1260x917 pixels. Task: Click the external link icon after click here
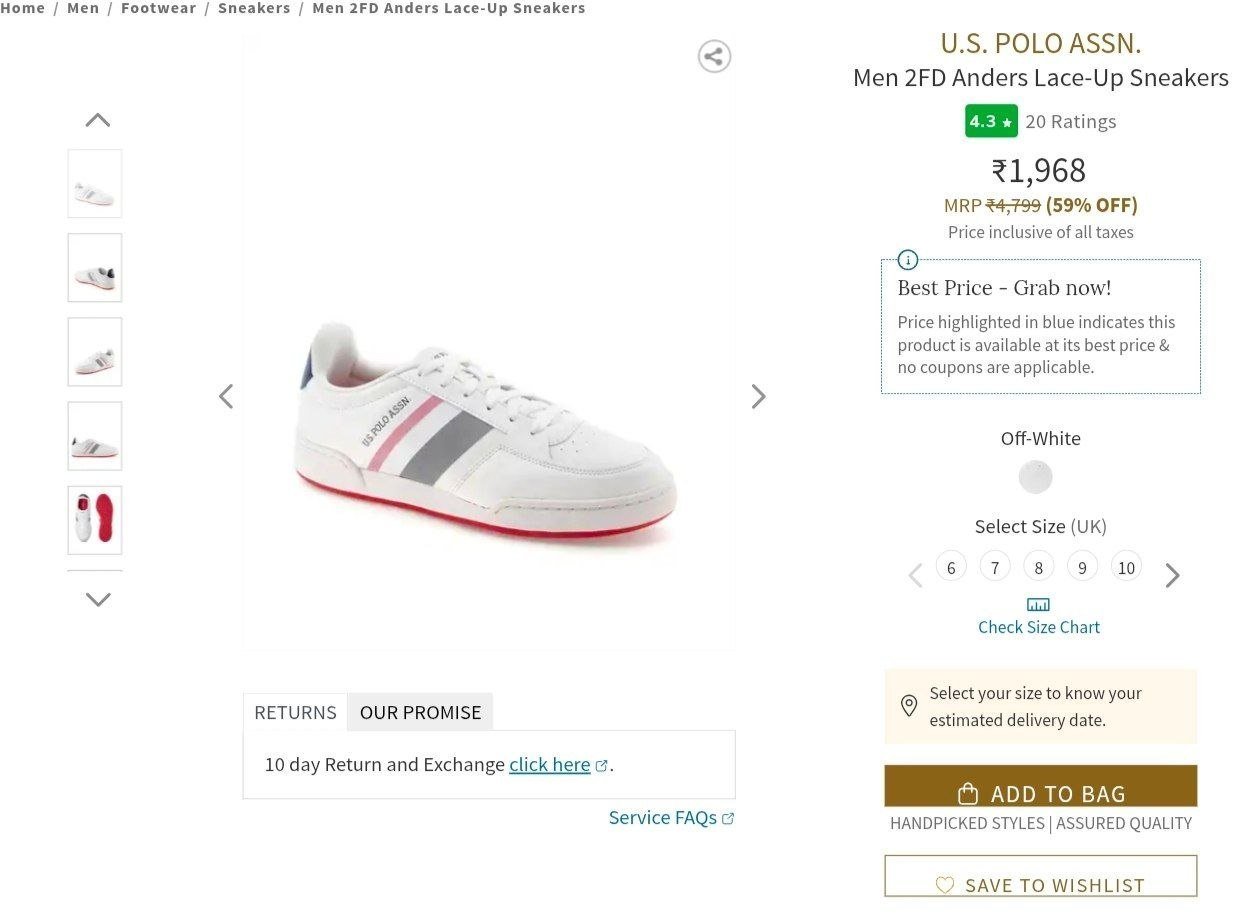[601, 765]
